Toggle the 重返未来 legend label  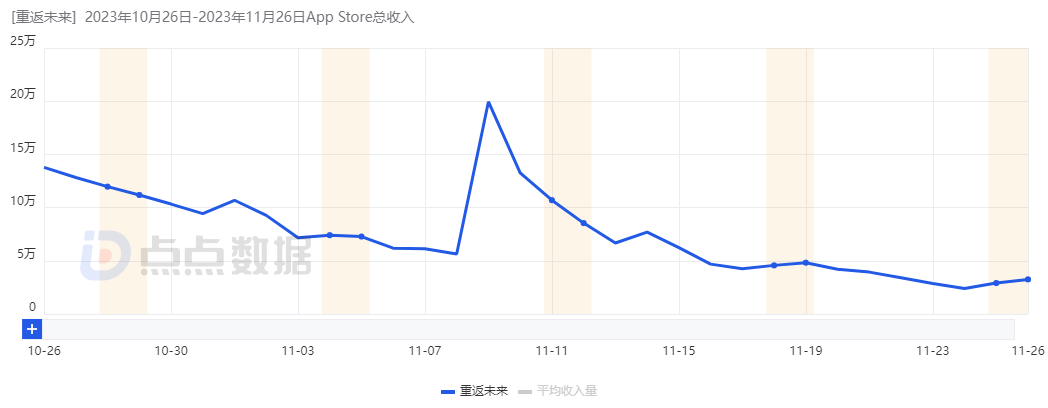(x=484, y=391)
